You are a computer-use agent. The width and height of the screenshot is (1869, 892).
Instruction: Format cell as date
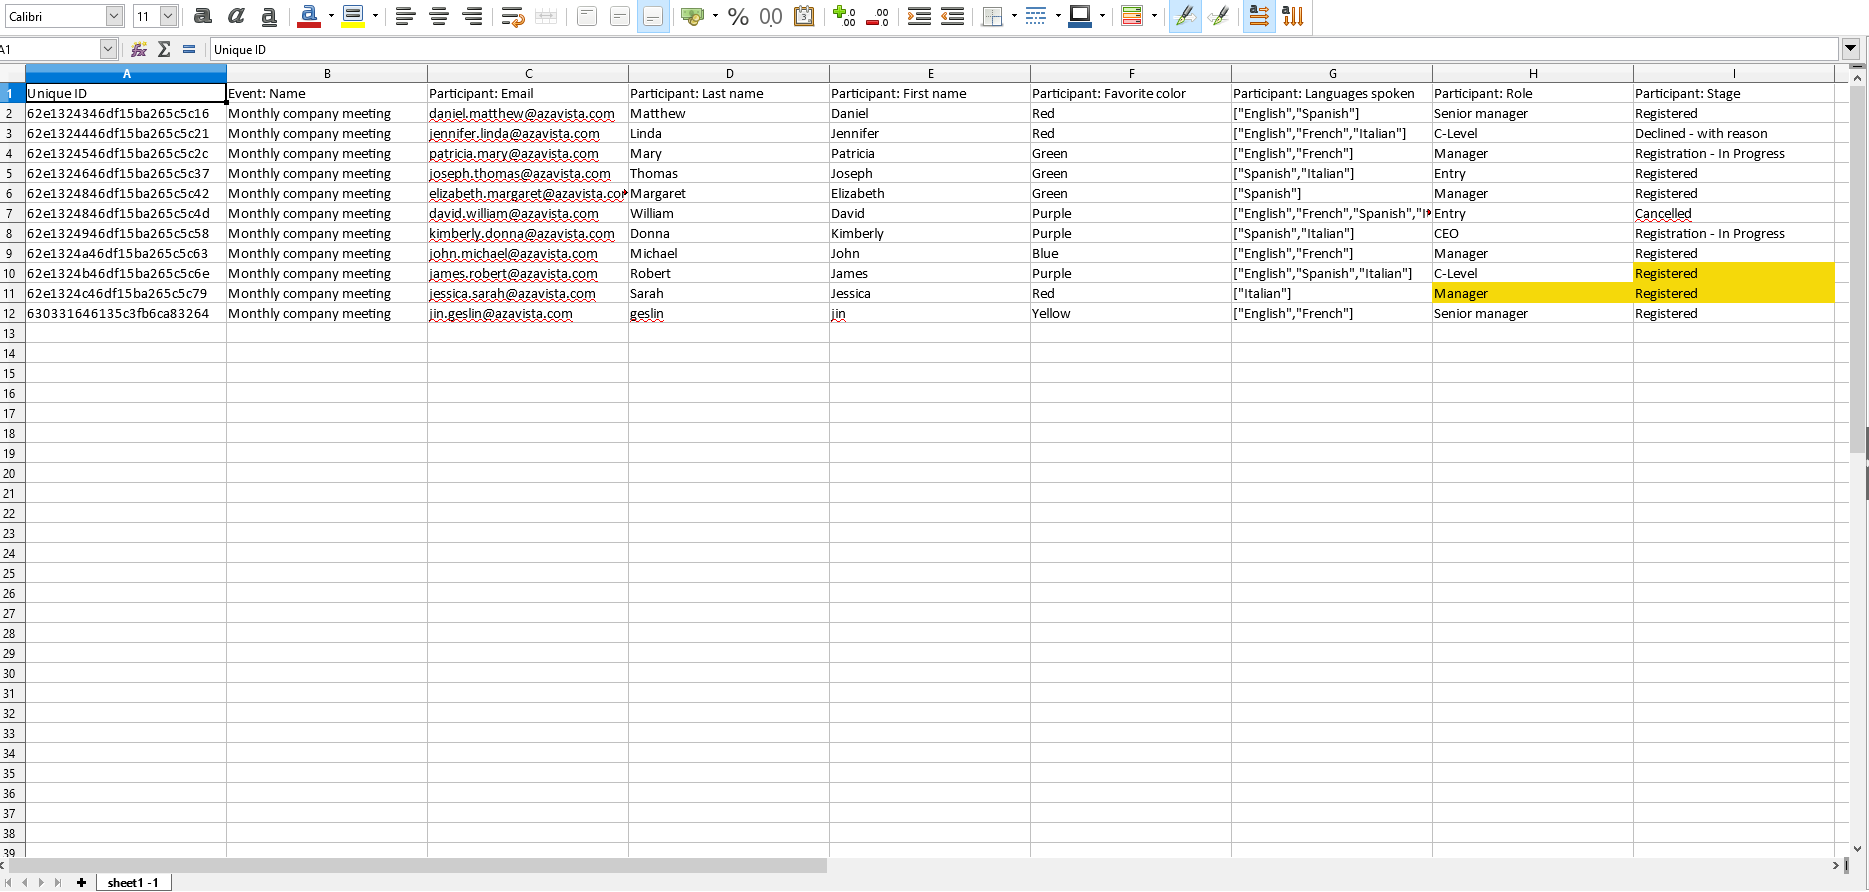click(804, 16)
